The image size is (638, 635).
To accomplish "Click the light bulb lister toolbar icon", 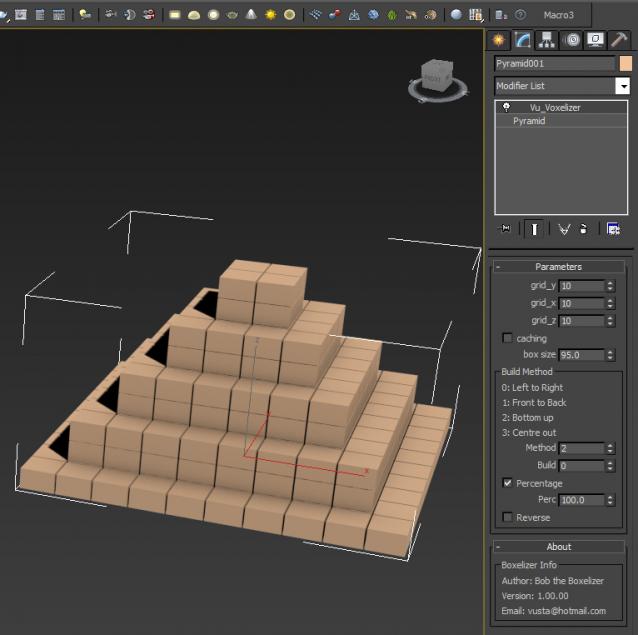I will point(85,15).
